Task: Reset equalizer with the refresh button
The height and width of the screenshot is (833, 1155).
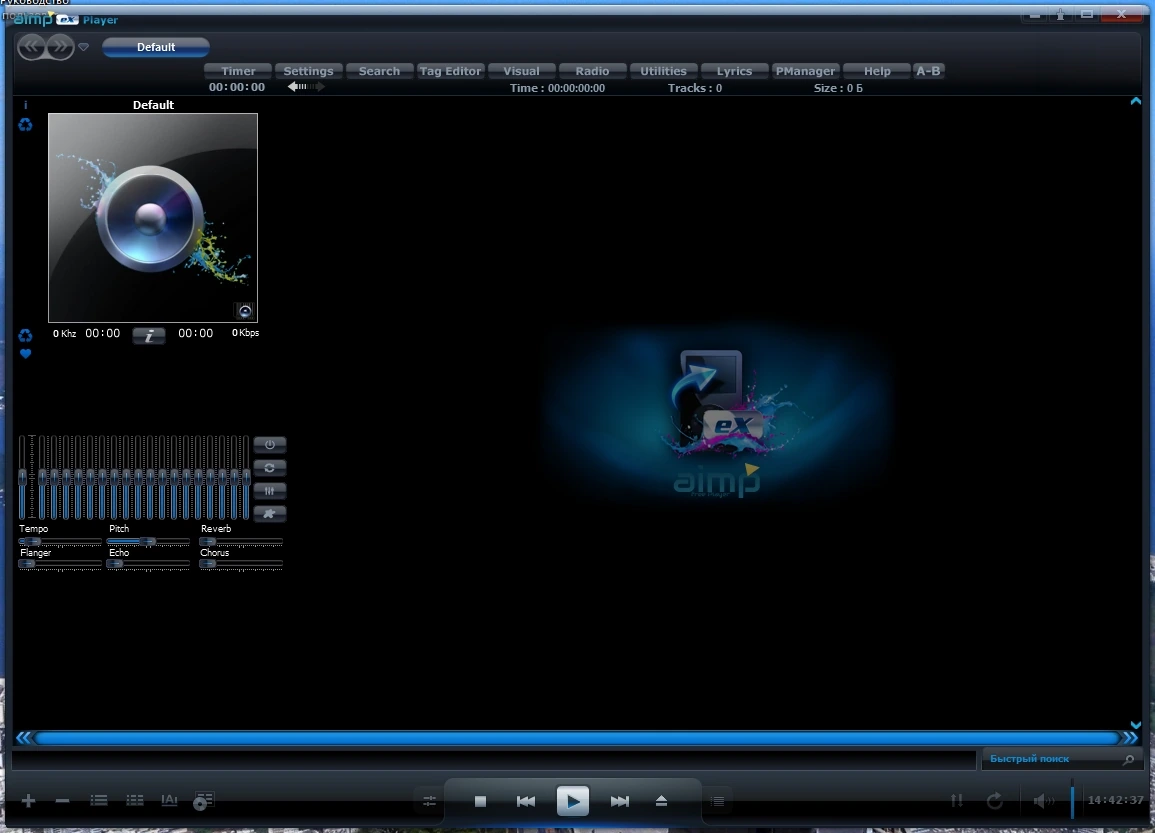Action: pyautogui.click(x=270, y=468)
